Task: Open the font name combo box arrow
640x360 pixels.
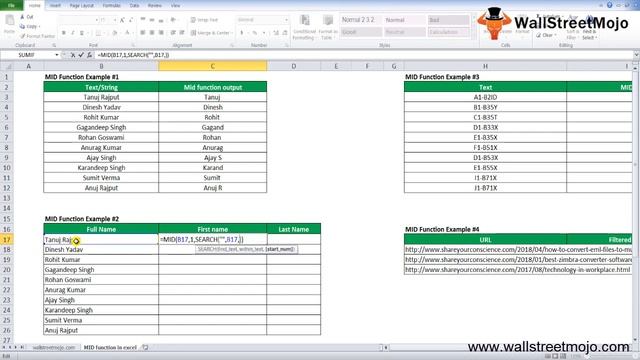Action: pos(97,20)
